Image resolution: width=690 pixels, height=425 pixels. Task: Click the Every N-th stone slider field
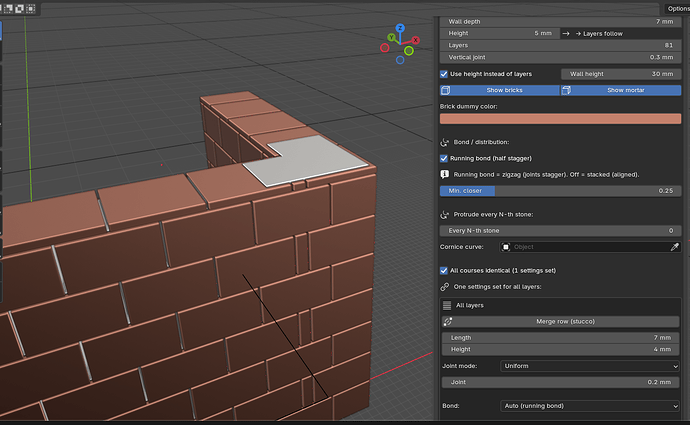(561, 231)
